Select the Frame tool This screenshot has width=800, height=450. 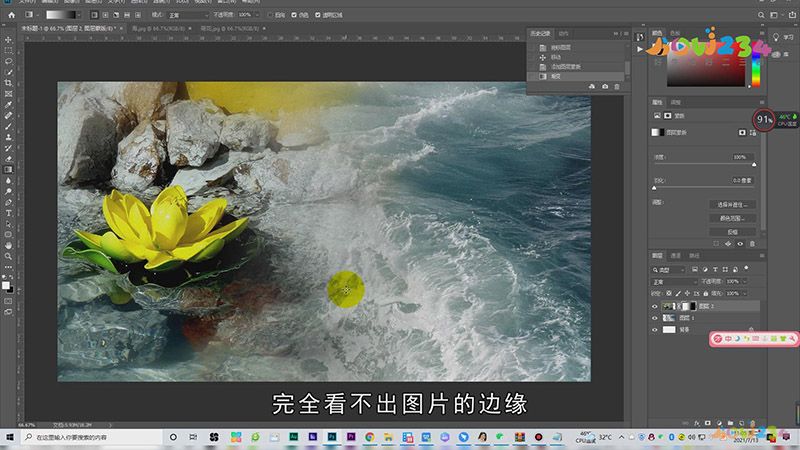pos(8,94)
